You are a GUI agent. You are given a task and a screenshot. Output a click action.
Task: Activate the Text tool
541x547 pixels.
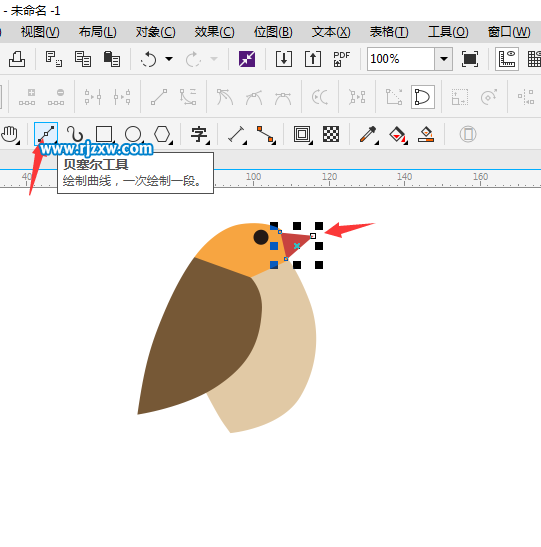(x=200, y=134)
